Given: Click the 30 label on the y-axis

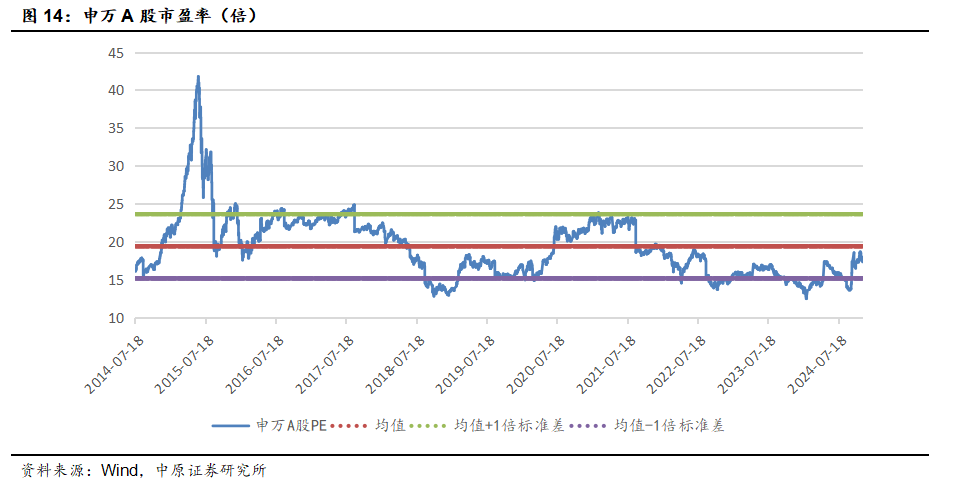Looking at the screenshot, I should 116,166.
